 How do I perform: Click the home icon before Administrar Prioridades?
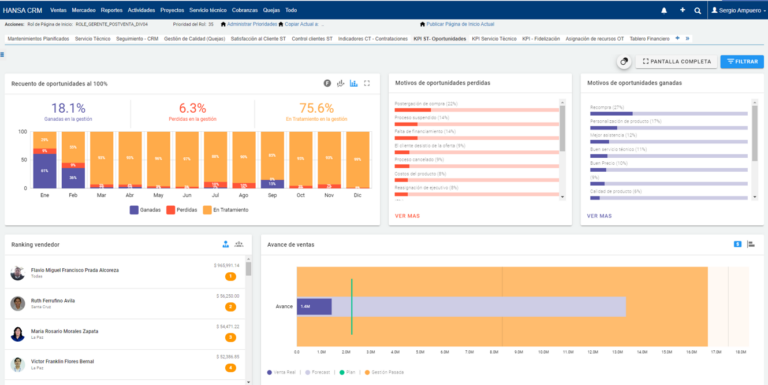pos(224,24)
